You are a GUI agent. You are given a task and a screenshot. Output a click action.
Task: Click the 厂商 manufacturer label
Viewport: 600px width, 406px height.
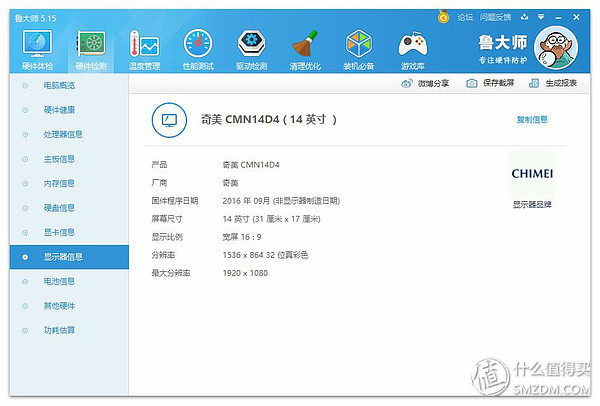point(159,183)
